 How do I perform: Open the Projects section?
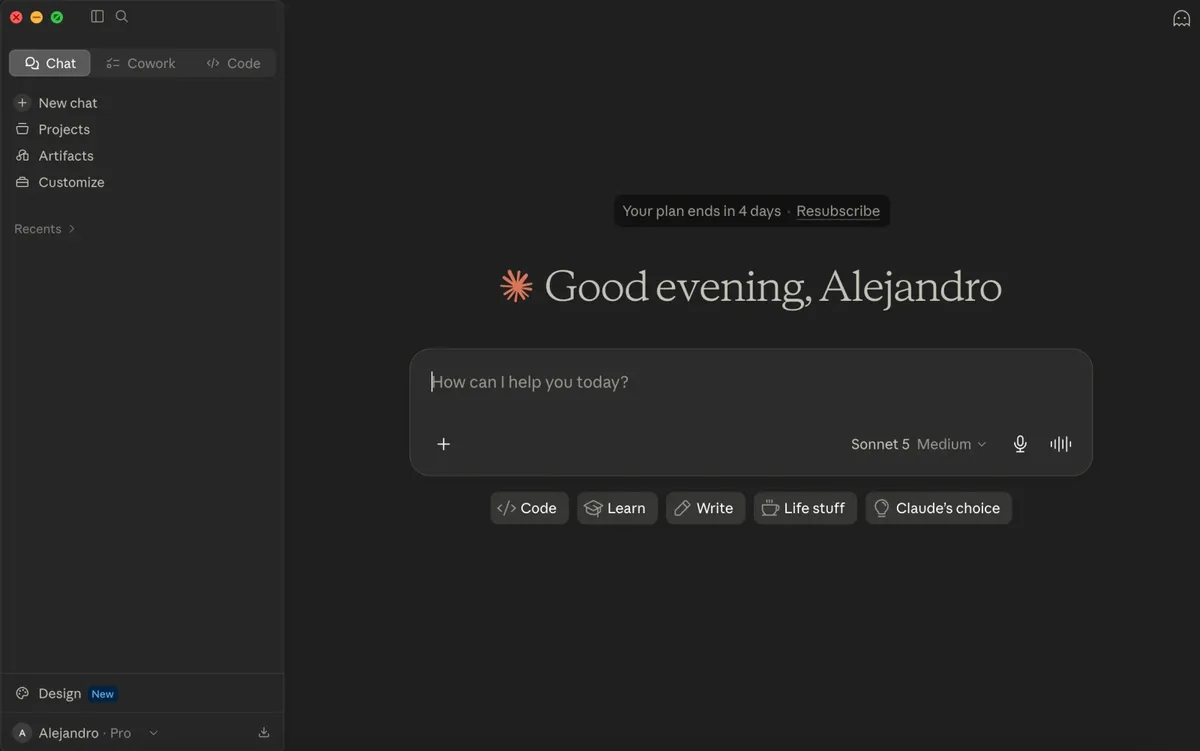click(x=142, y=129)
